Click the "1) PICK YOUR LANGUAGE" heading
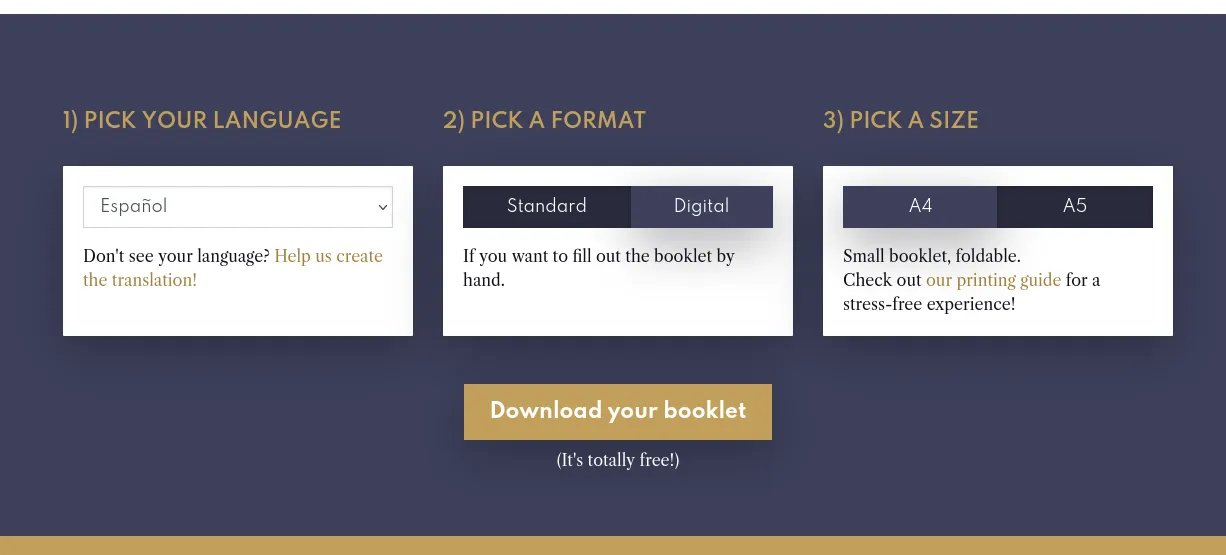The image size is (1226, 555). tap(202, 121)
